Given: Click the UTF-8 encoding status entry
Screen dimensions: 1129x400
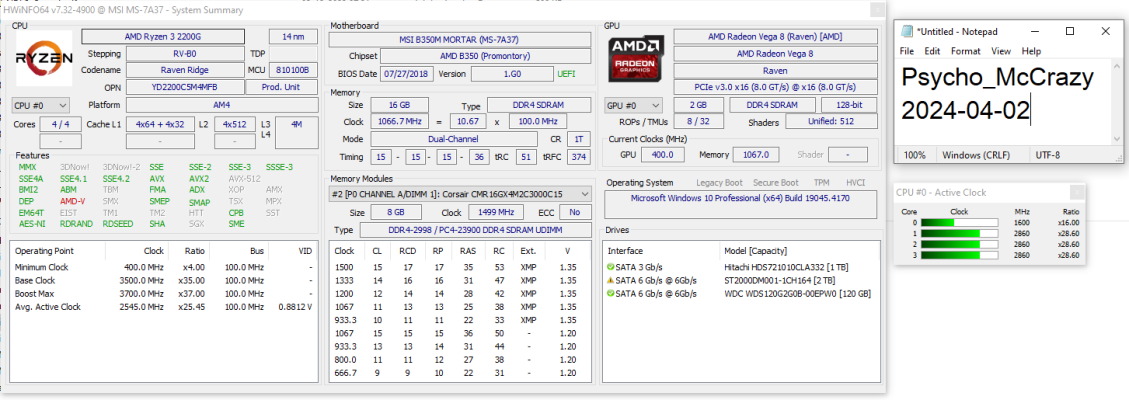Looking at the screenshot, I should pos(1049,155).
